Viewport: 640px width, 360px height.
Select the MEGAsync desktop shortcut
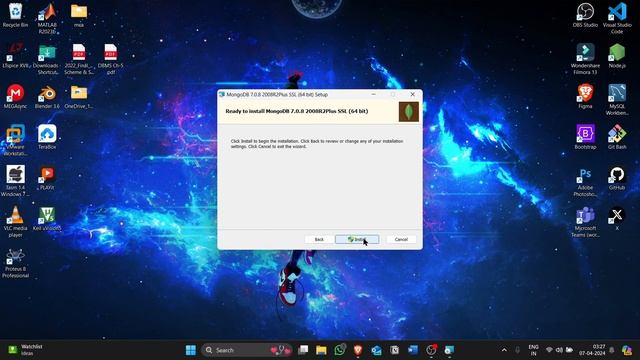pyautogui.click(x=16, y=96)
